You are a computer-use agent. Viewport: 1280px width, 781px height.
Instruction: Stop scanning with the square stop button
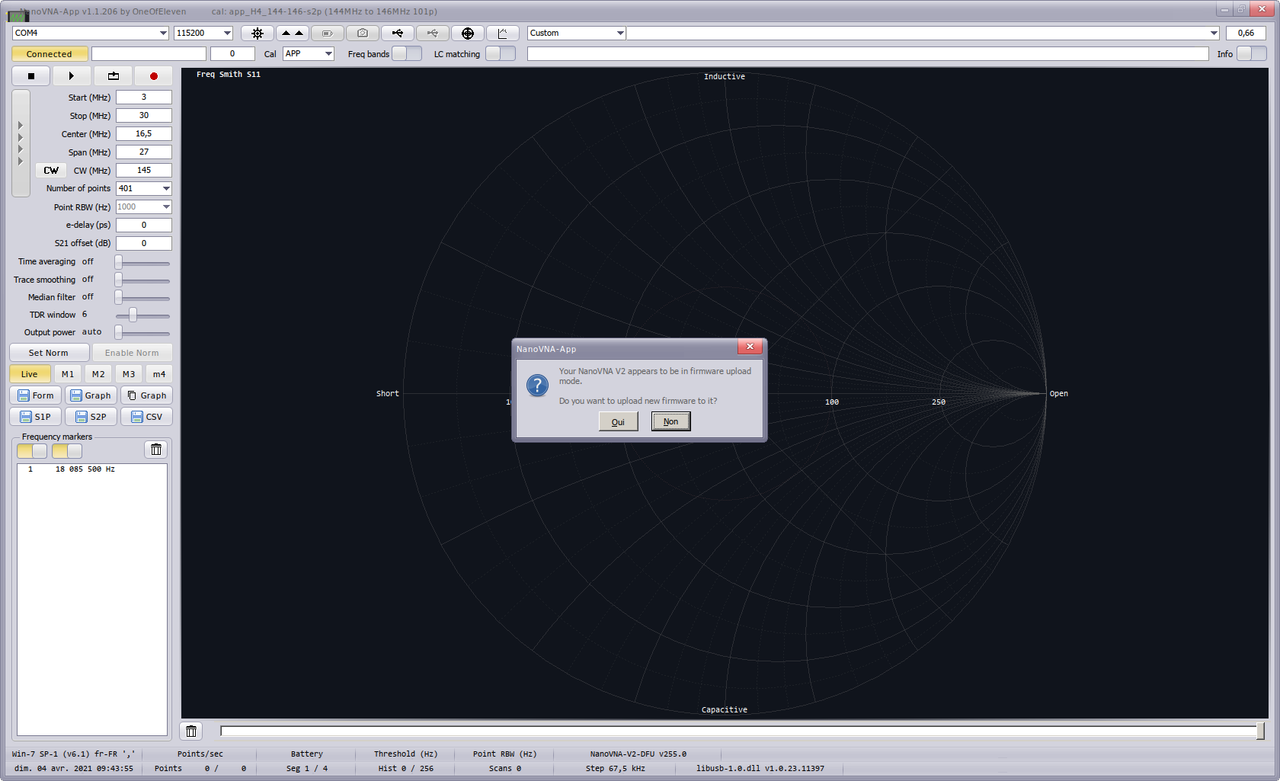point(31,76)
